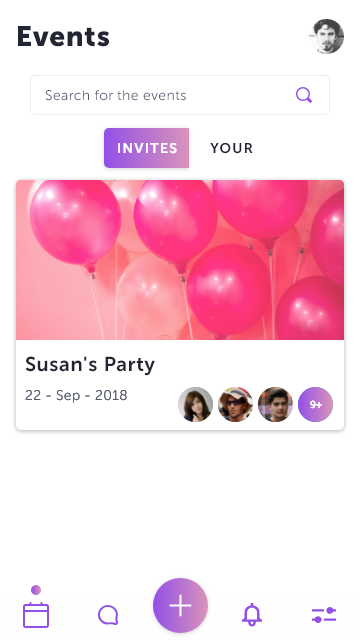Viewport: 360px width, 640px height.
Task: View the first attendee woman avatar
Action: 196,404
